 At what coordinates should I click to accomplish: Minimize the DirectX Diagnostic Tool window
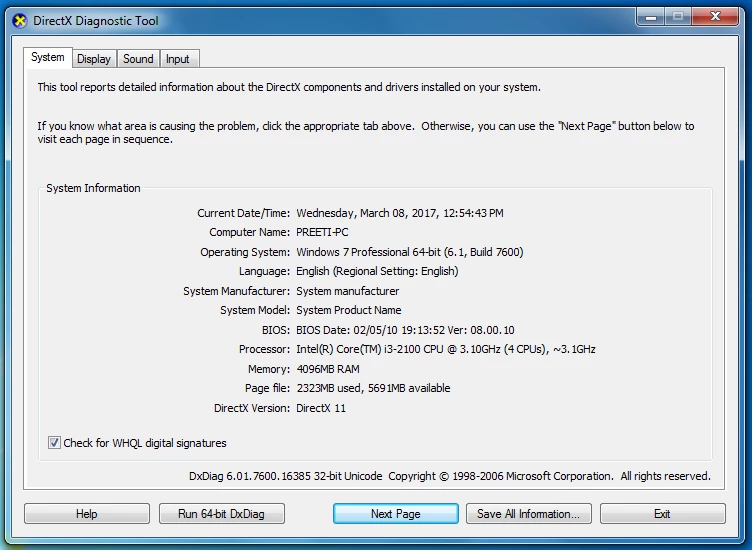[651, 17]
